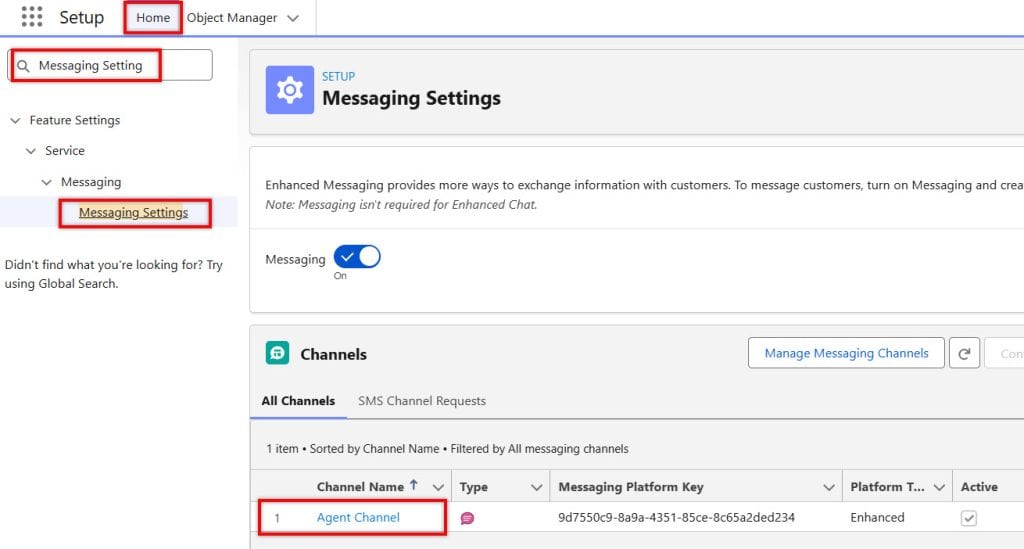Click the Messaging Settings page heading
The height and width of the screenshot is (549, 1024).
(x=411, y=98)
